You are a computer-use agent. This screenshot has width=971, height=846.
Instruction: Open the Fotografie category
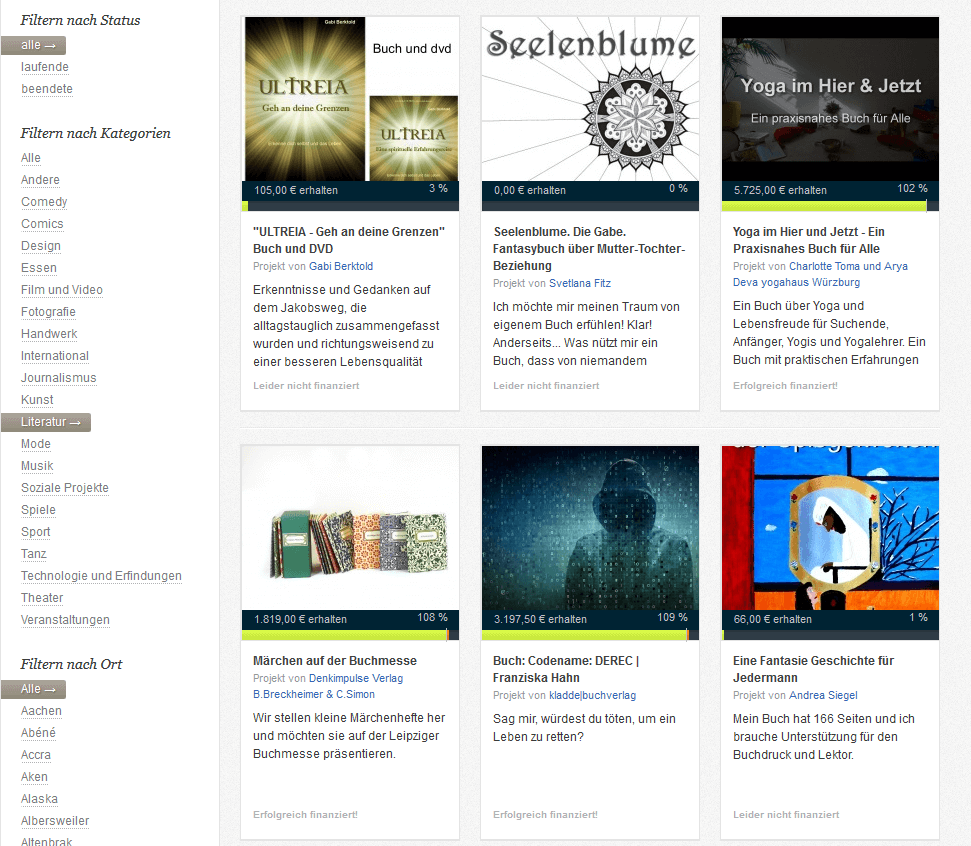48,312
